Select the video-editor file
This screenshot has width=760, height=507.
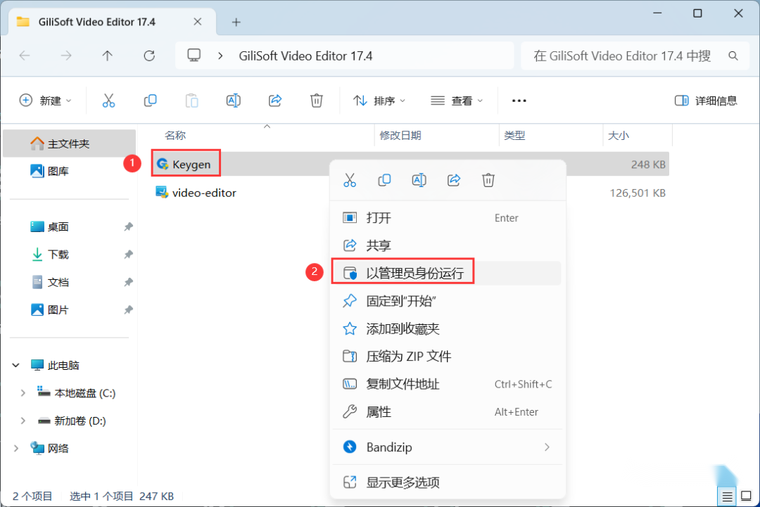204,193
